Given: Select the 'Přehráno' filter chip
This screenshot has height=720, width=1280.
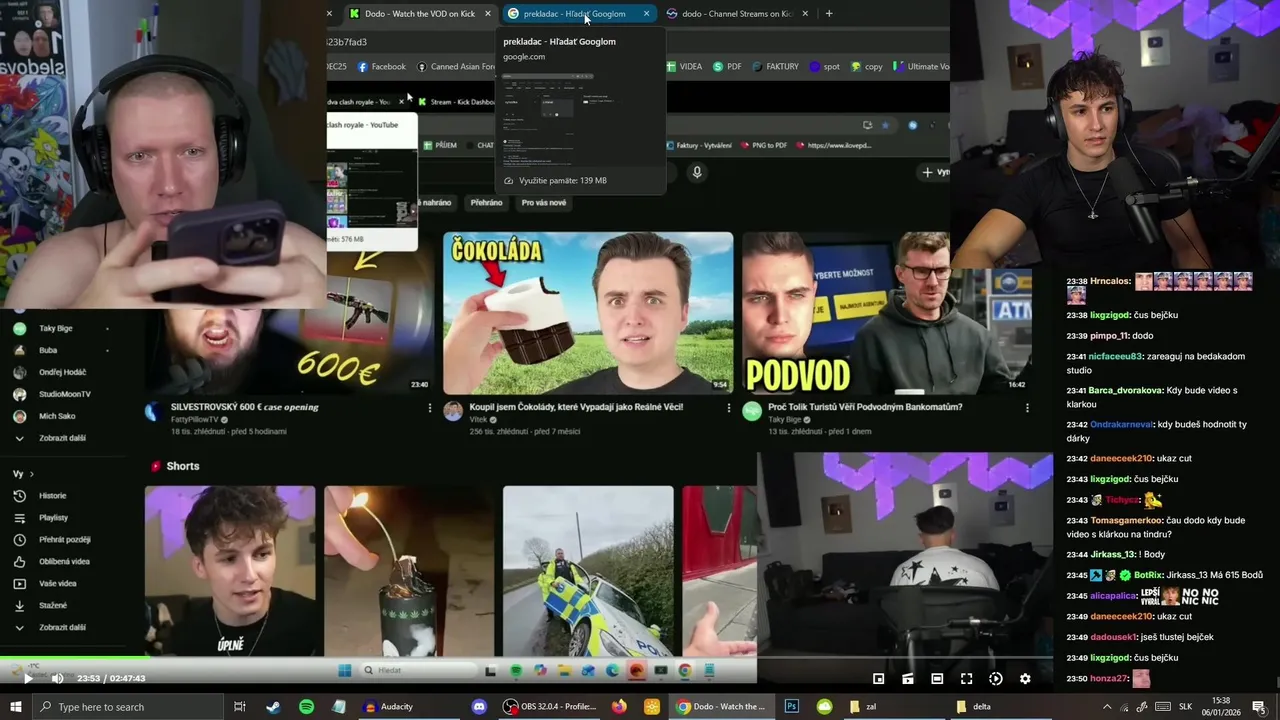Looking at the screenshot, I should [486, 203].
